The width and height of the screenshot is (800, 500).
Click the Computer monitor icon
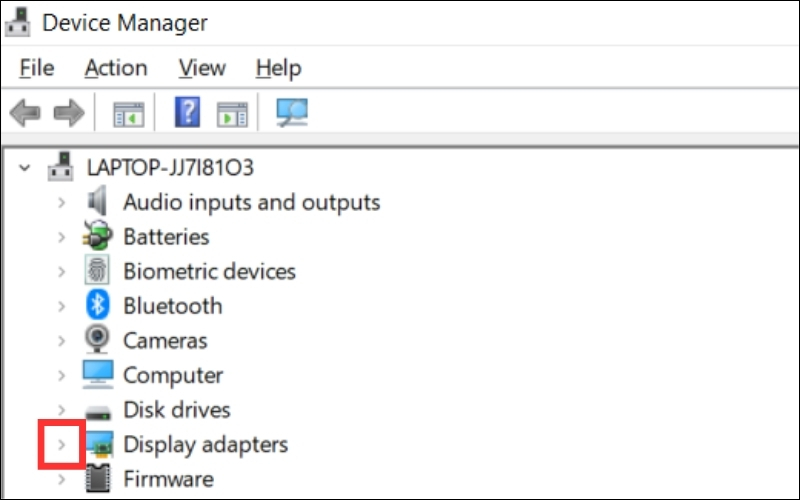point(98,374)
